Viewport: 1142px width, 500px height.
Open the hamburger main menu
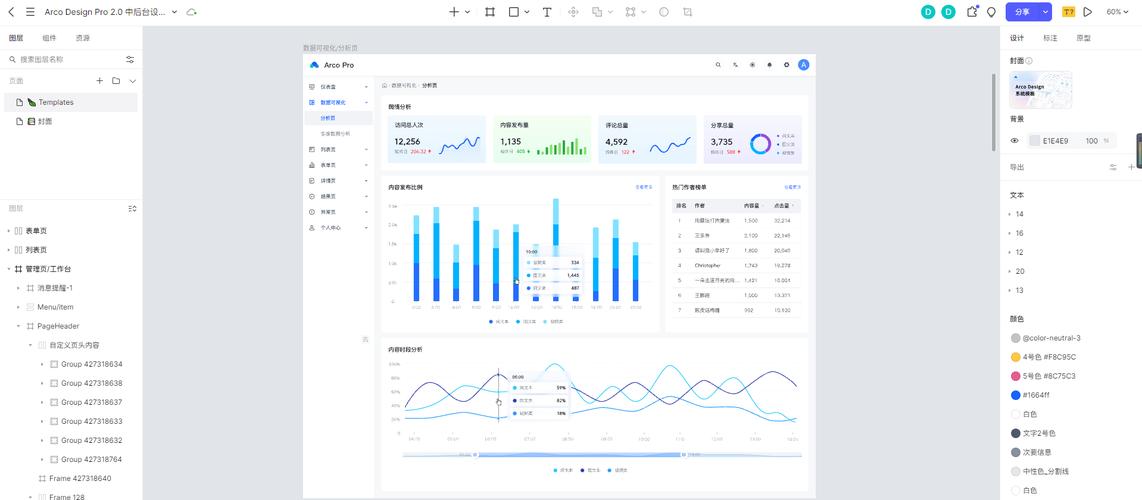[30, 12]
